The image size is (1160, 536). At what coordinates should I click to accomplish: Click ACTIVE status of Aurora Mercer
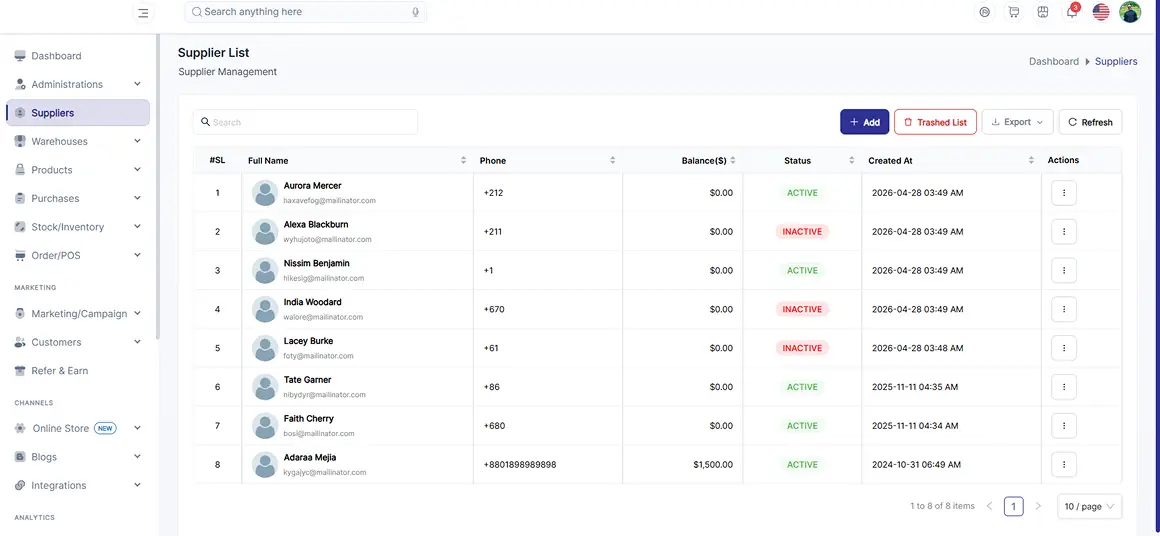[x=802, y=193]
